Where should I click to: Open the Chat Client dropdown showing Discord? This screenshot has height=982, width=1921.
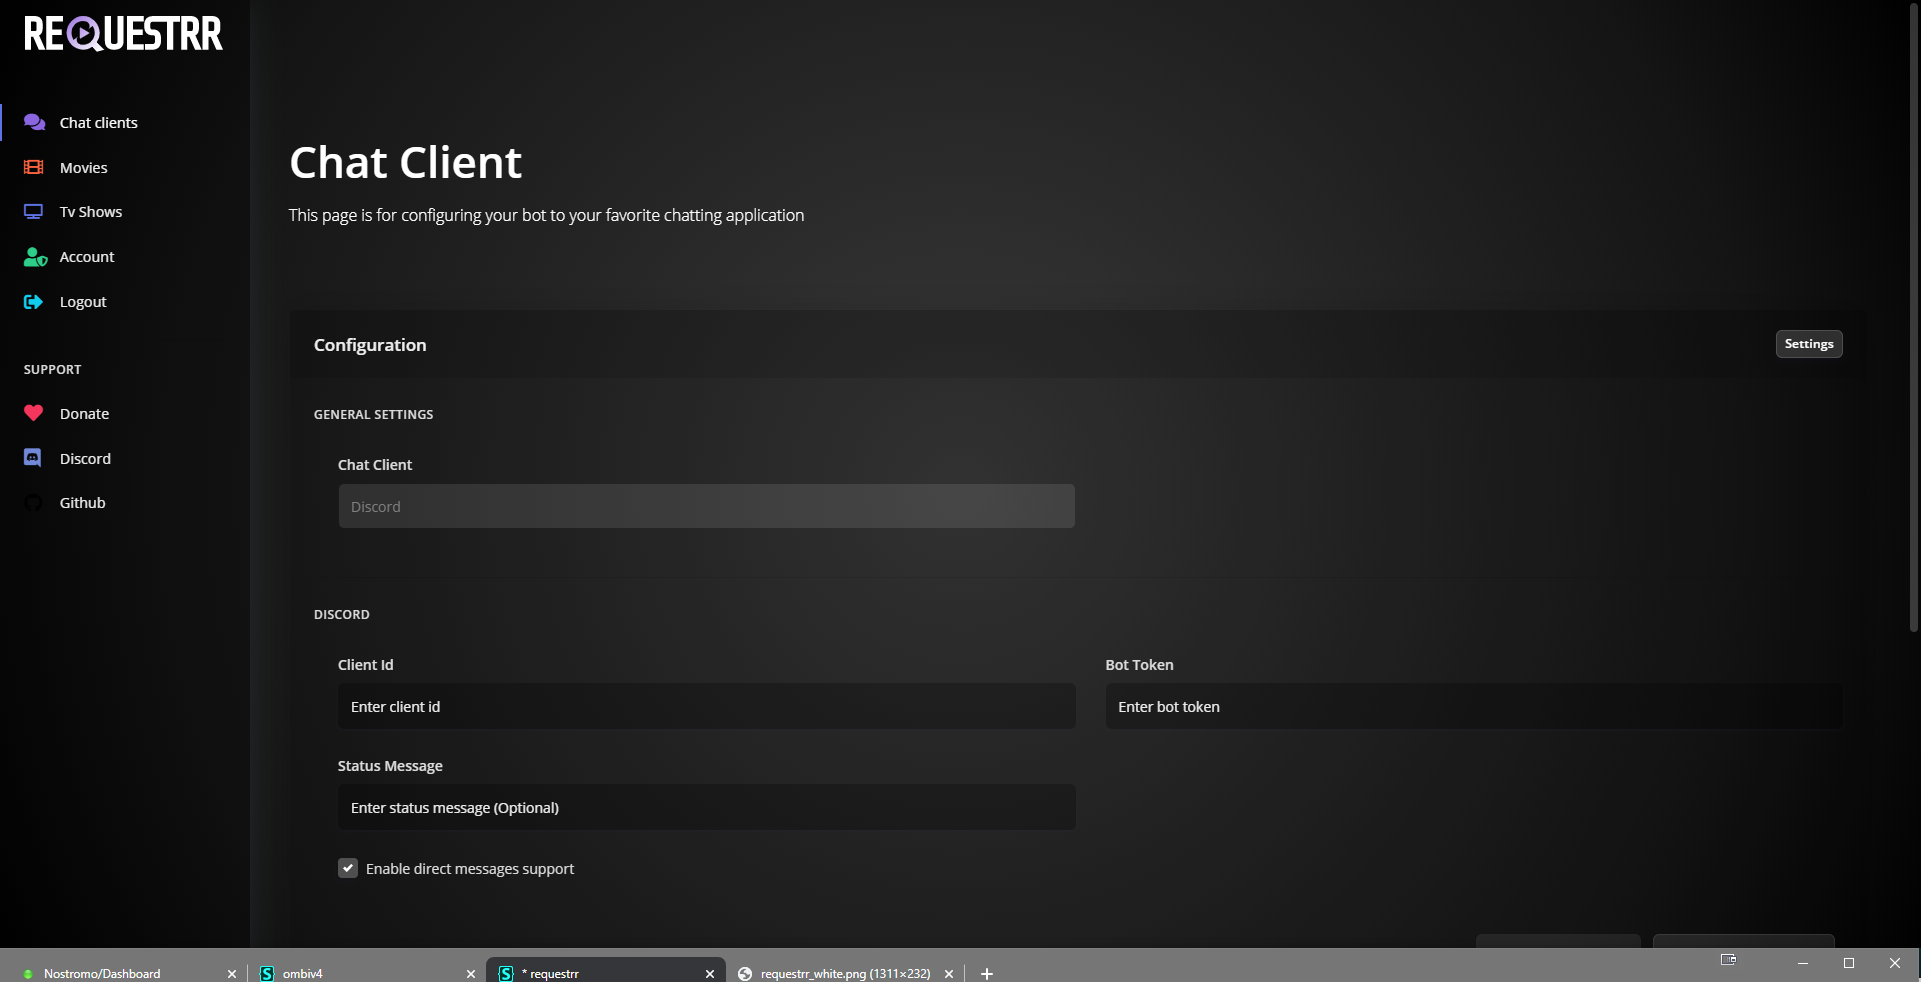[x=706, y=506]
